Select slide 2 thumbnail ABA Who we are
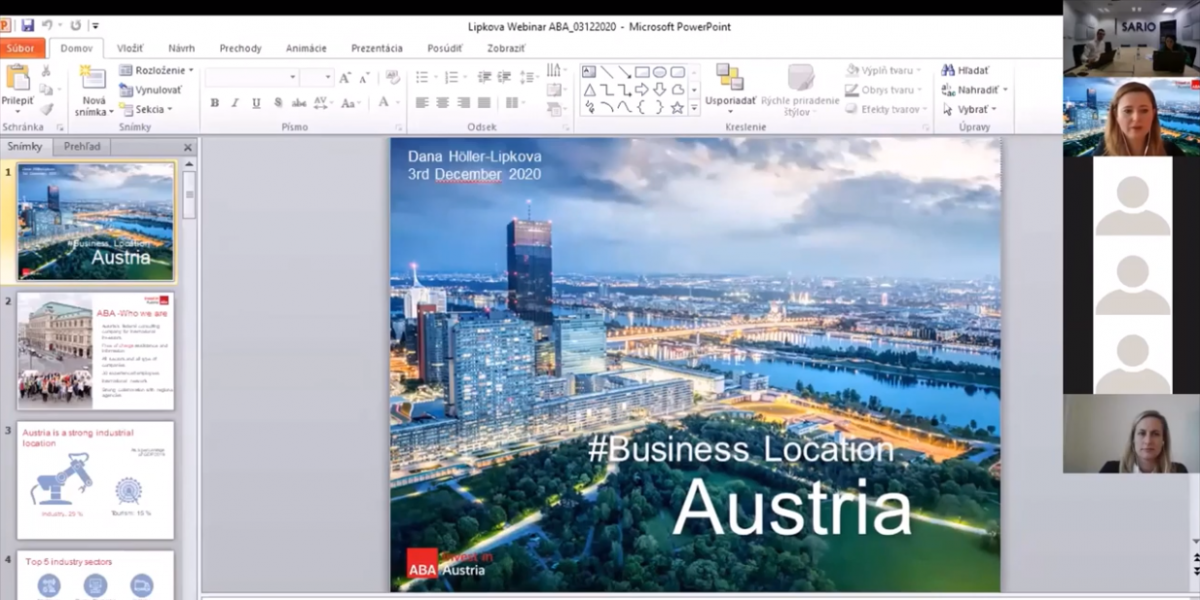 (95, 351)
